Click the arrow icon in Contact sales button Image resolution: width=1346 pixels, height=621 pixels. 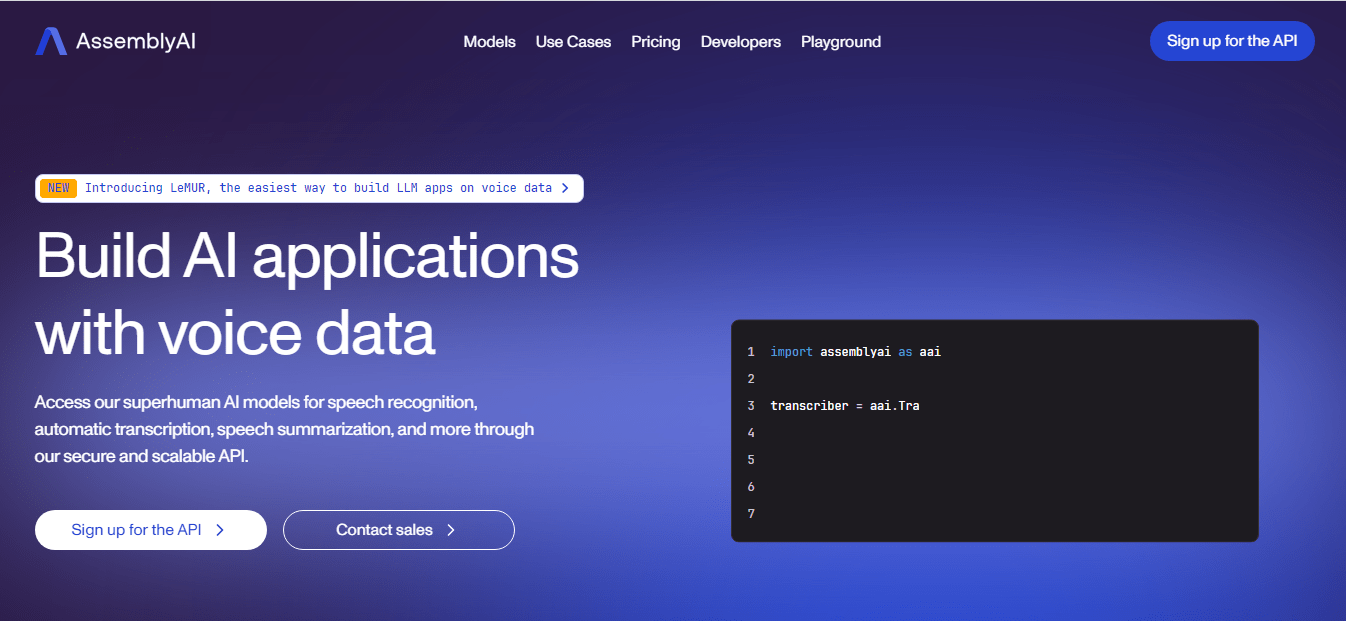point(451,530)
